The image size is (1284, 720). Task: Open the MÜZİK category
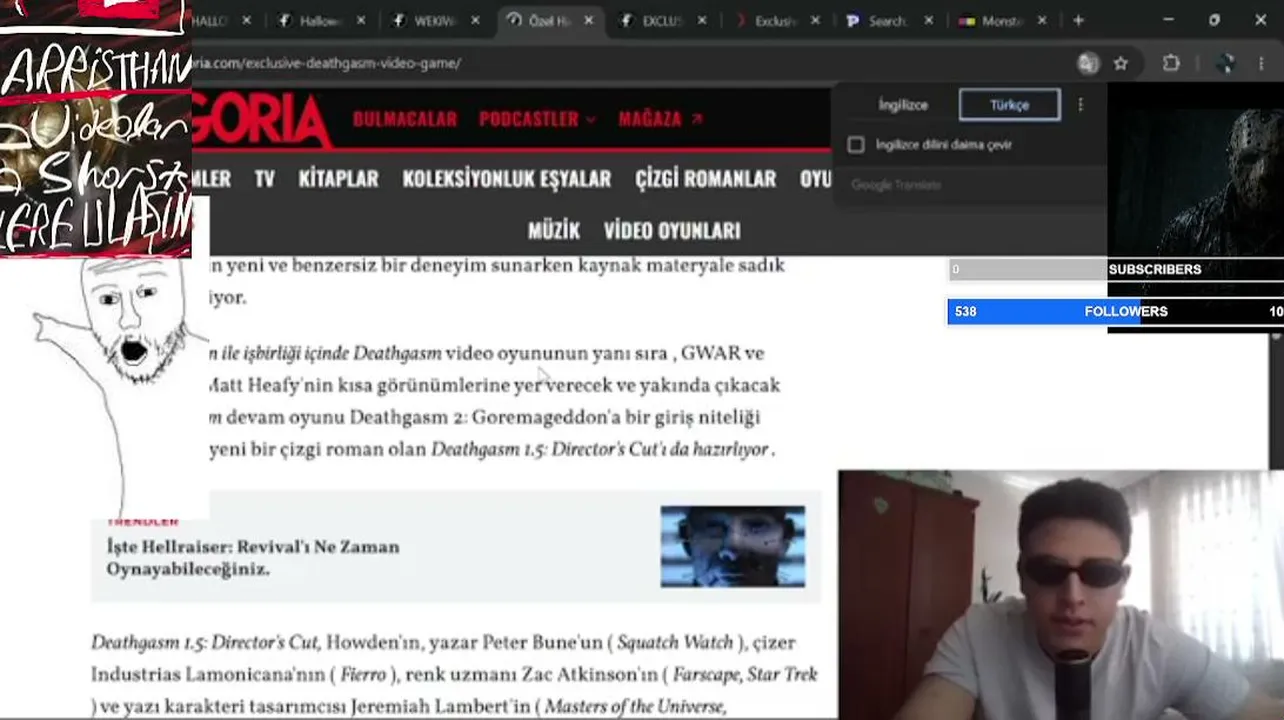tap(554, 231)
